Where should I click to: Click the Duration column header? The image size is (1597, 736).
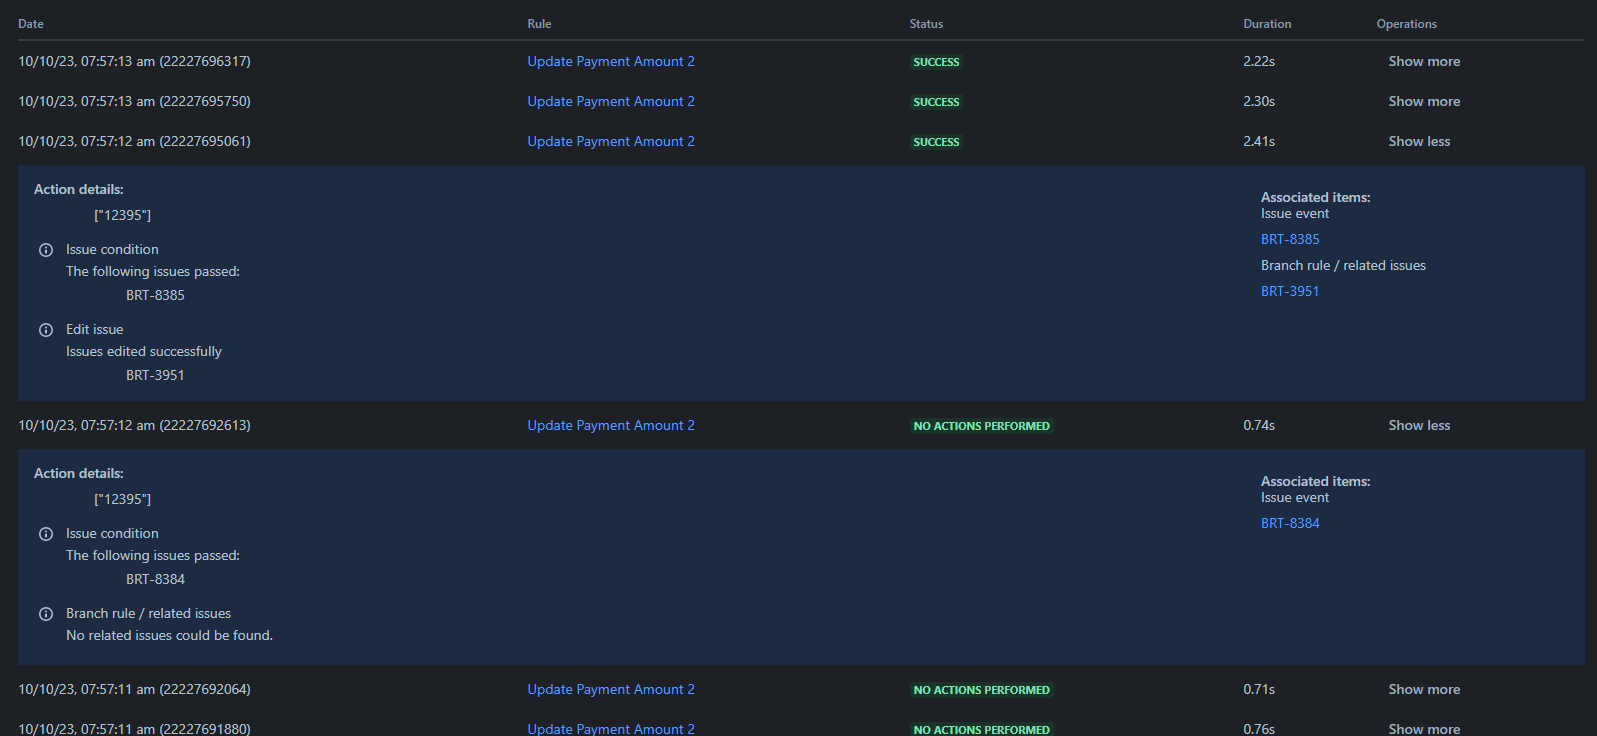[1267, 24]
